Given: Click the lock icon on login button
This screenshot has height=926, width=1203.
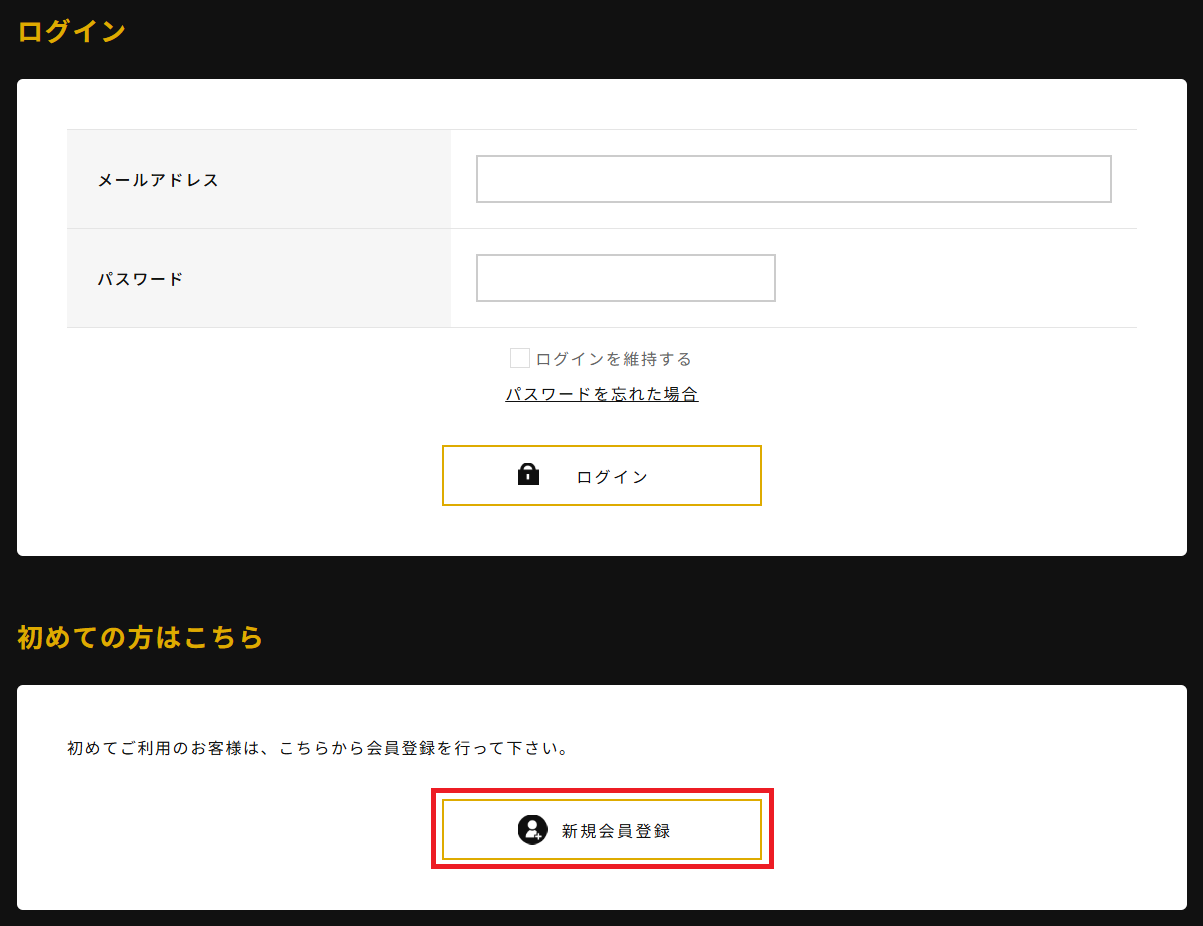Looking at the screenshot, I should [528, 475].
